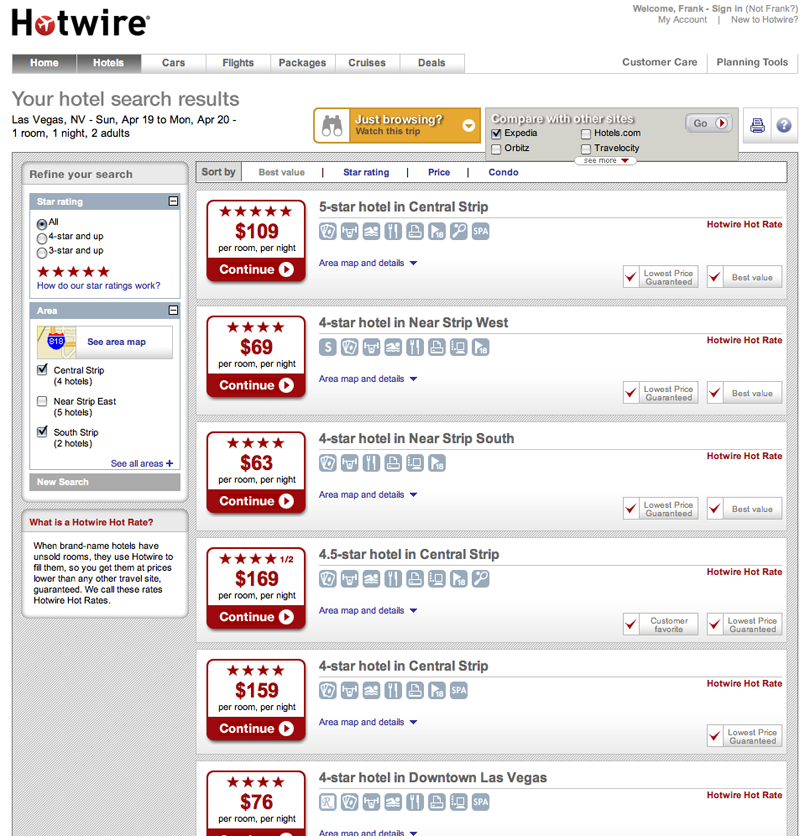Expand Area map and details for $63 hotel
Image resolution: width=800 pixels, height=836 pixels.
(367, 495)
